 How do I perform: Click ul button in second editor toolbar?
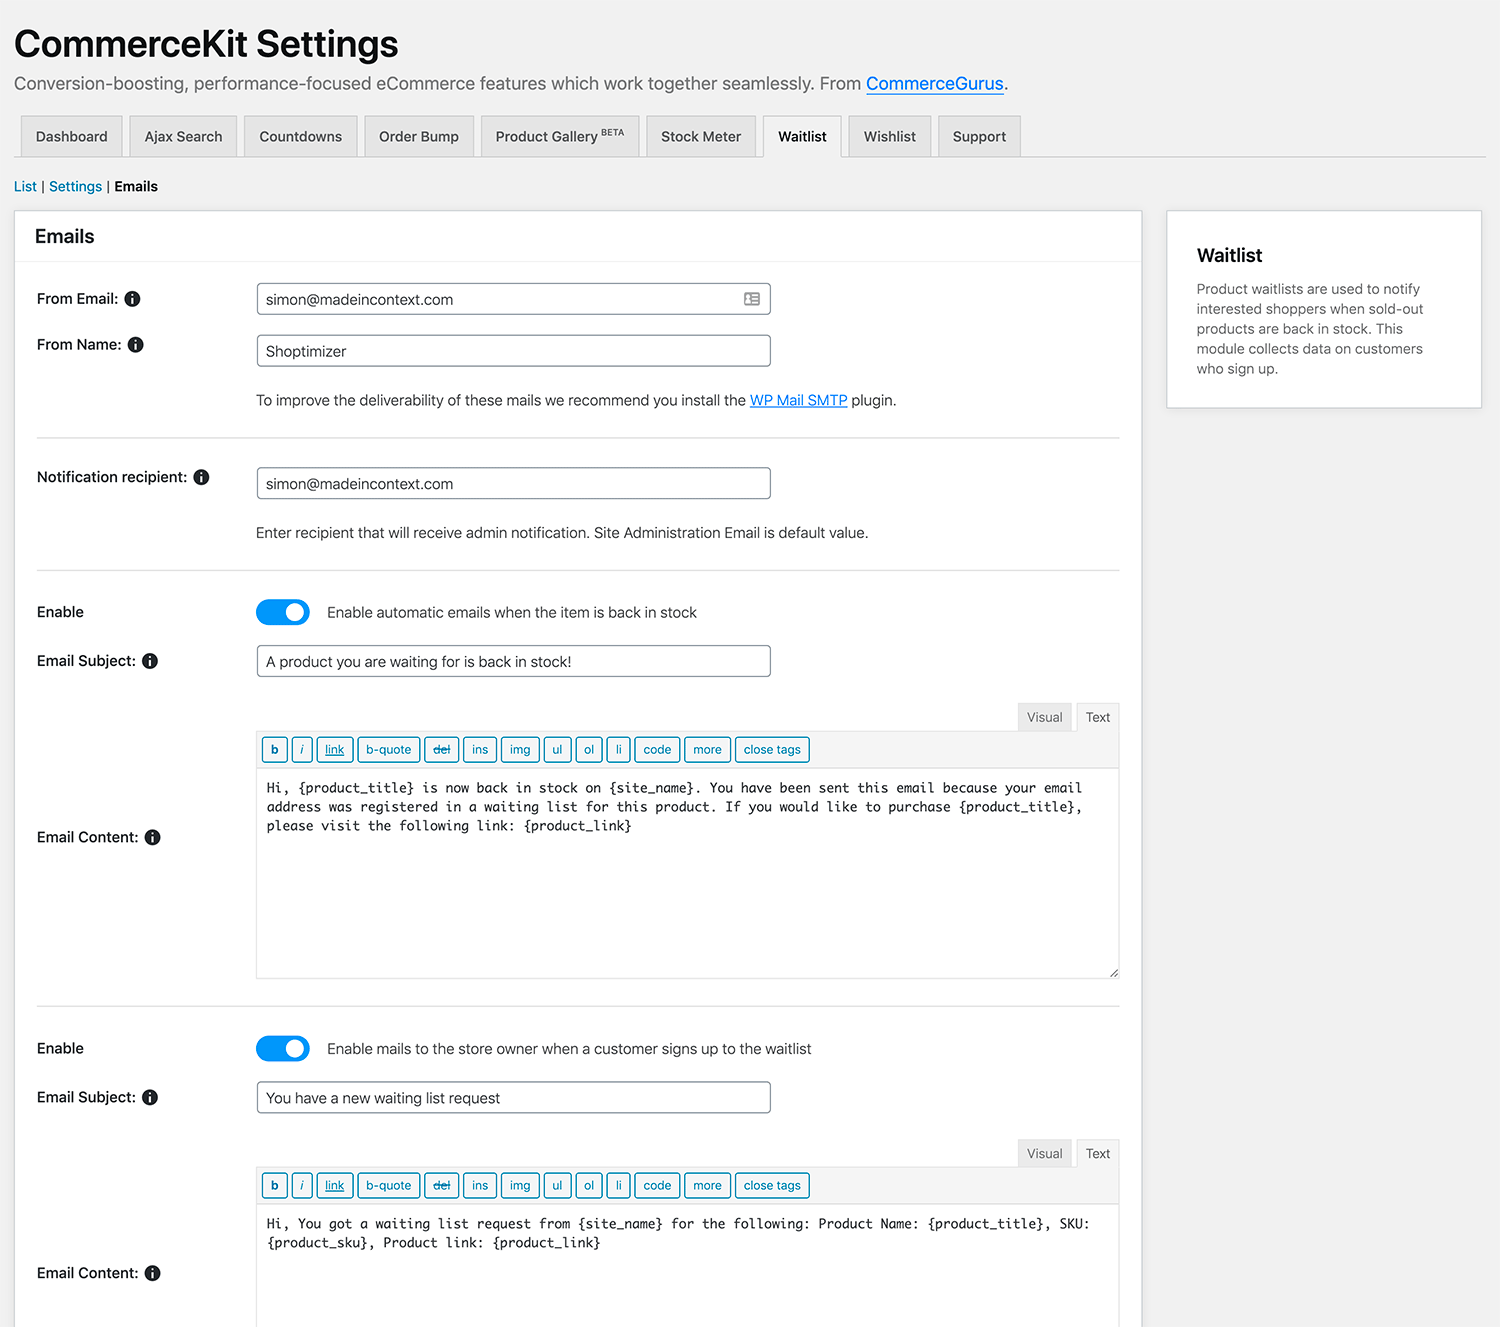pos(557,1185)
